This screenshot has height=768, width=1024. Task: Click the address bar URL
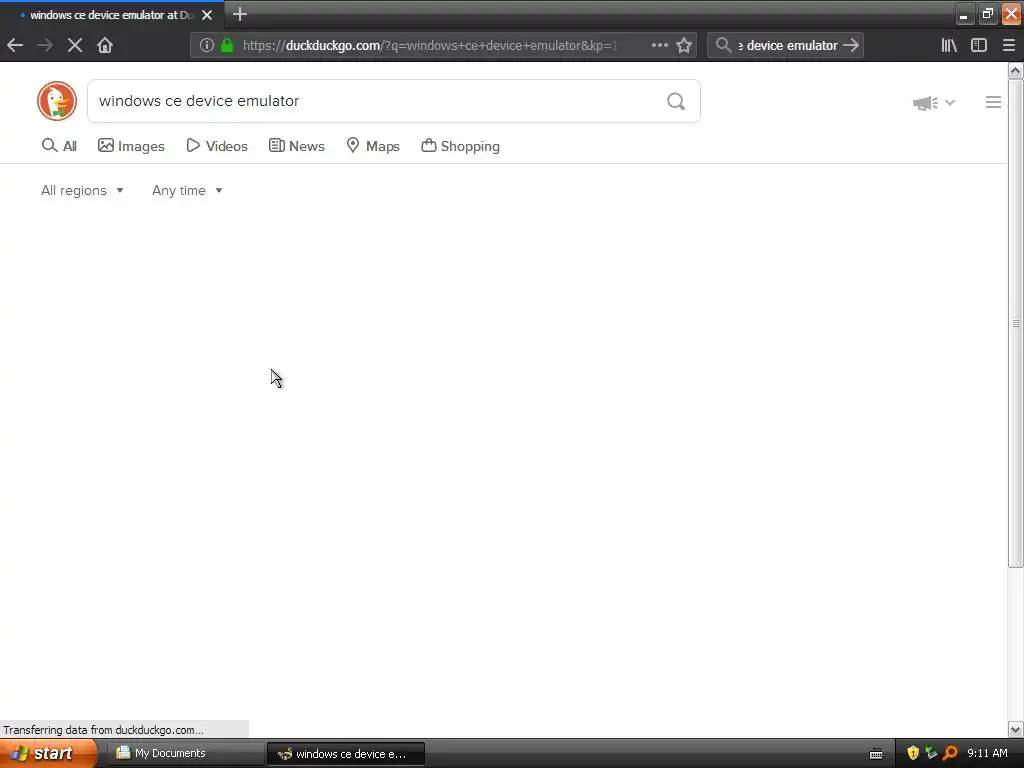429,45
